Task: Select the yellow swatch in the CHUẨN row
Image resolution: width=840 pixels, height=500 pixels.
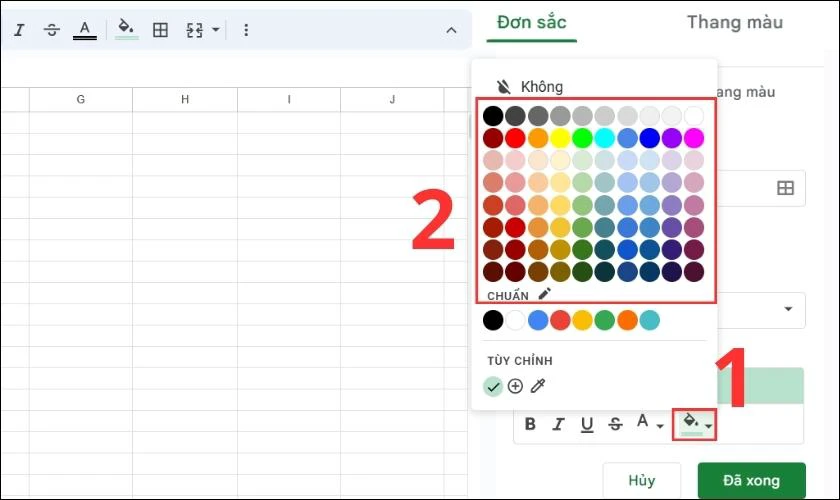Action: tap(582, 320)
